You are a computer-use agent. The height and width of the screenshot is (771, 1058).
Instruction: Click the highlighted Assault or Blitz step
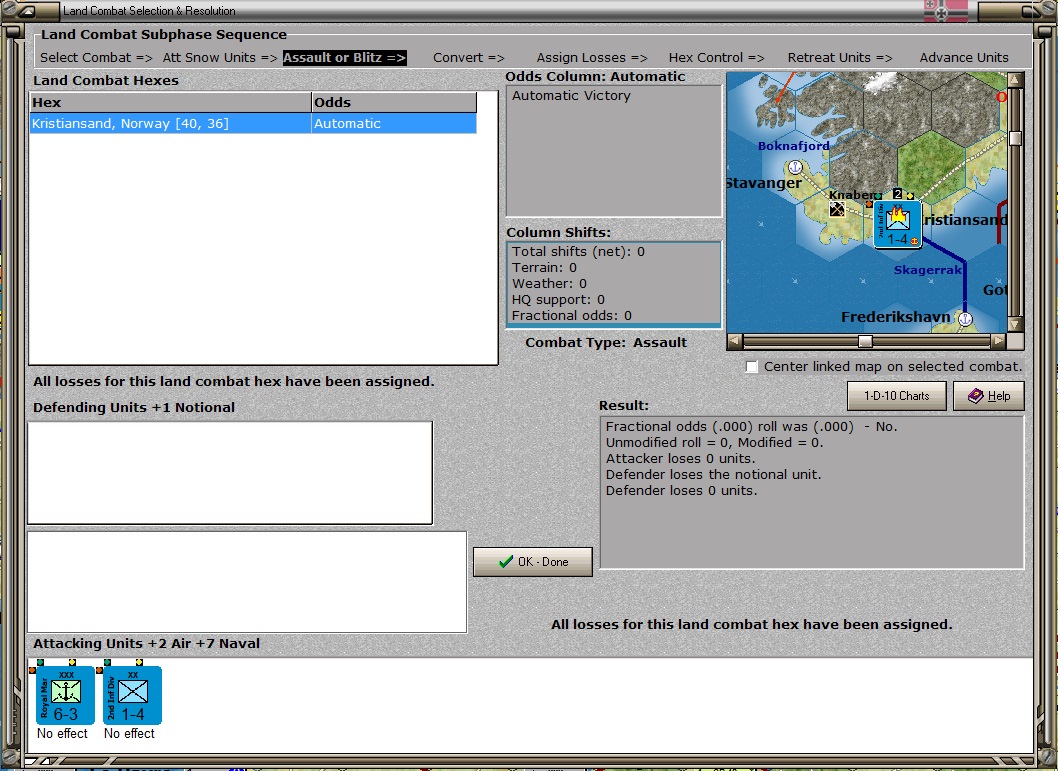click(344, 58)
